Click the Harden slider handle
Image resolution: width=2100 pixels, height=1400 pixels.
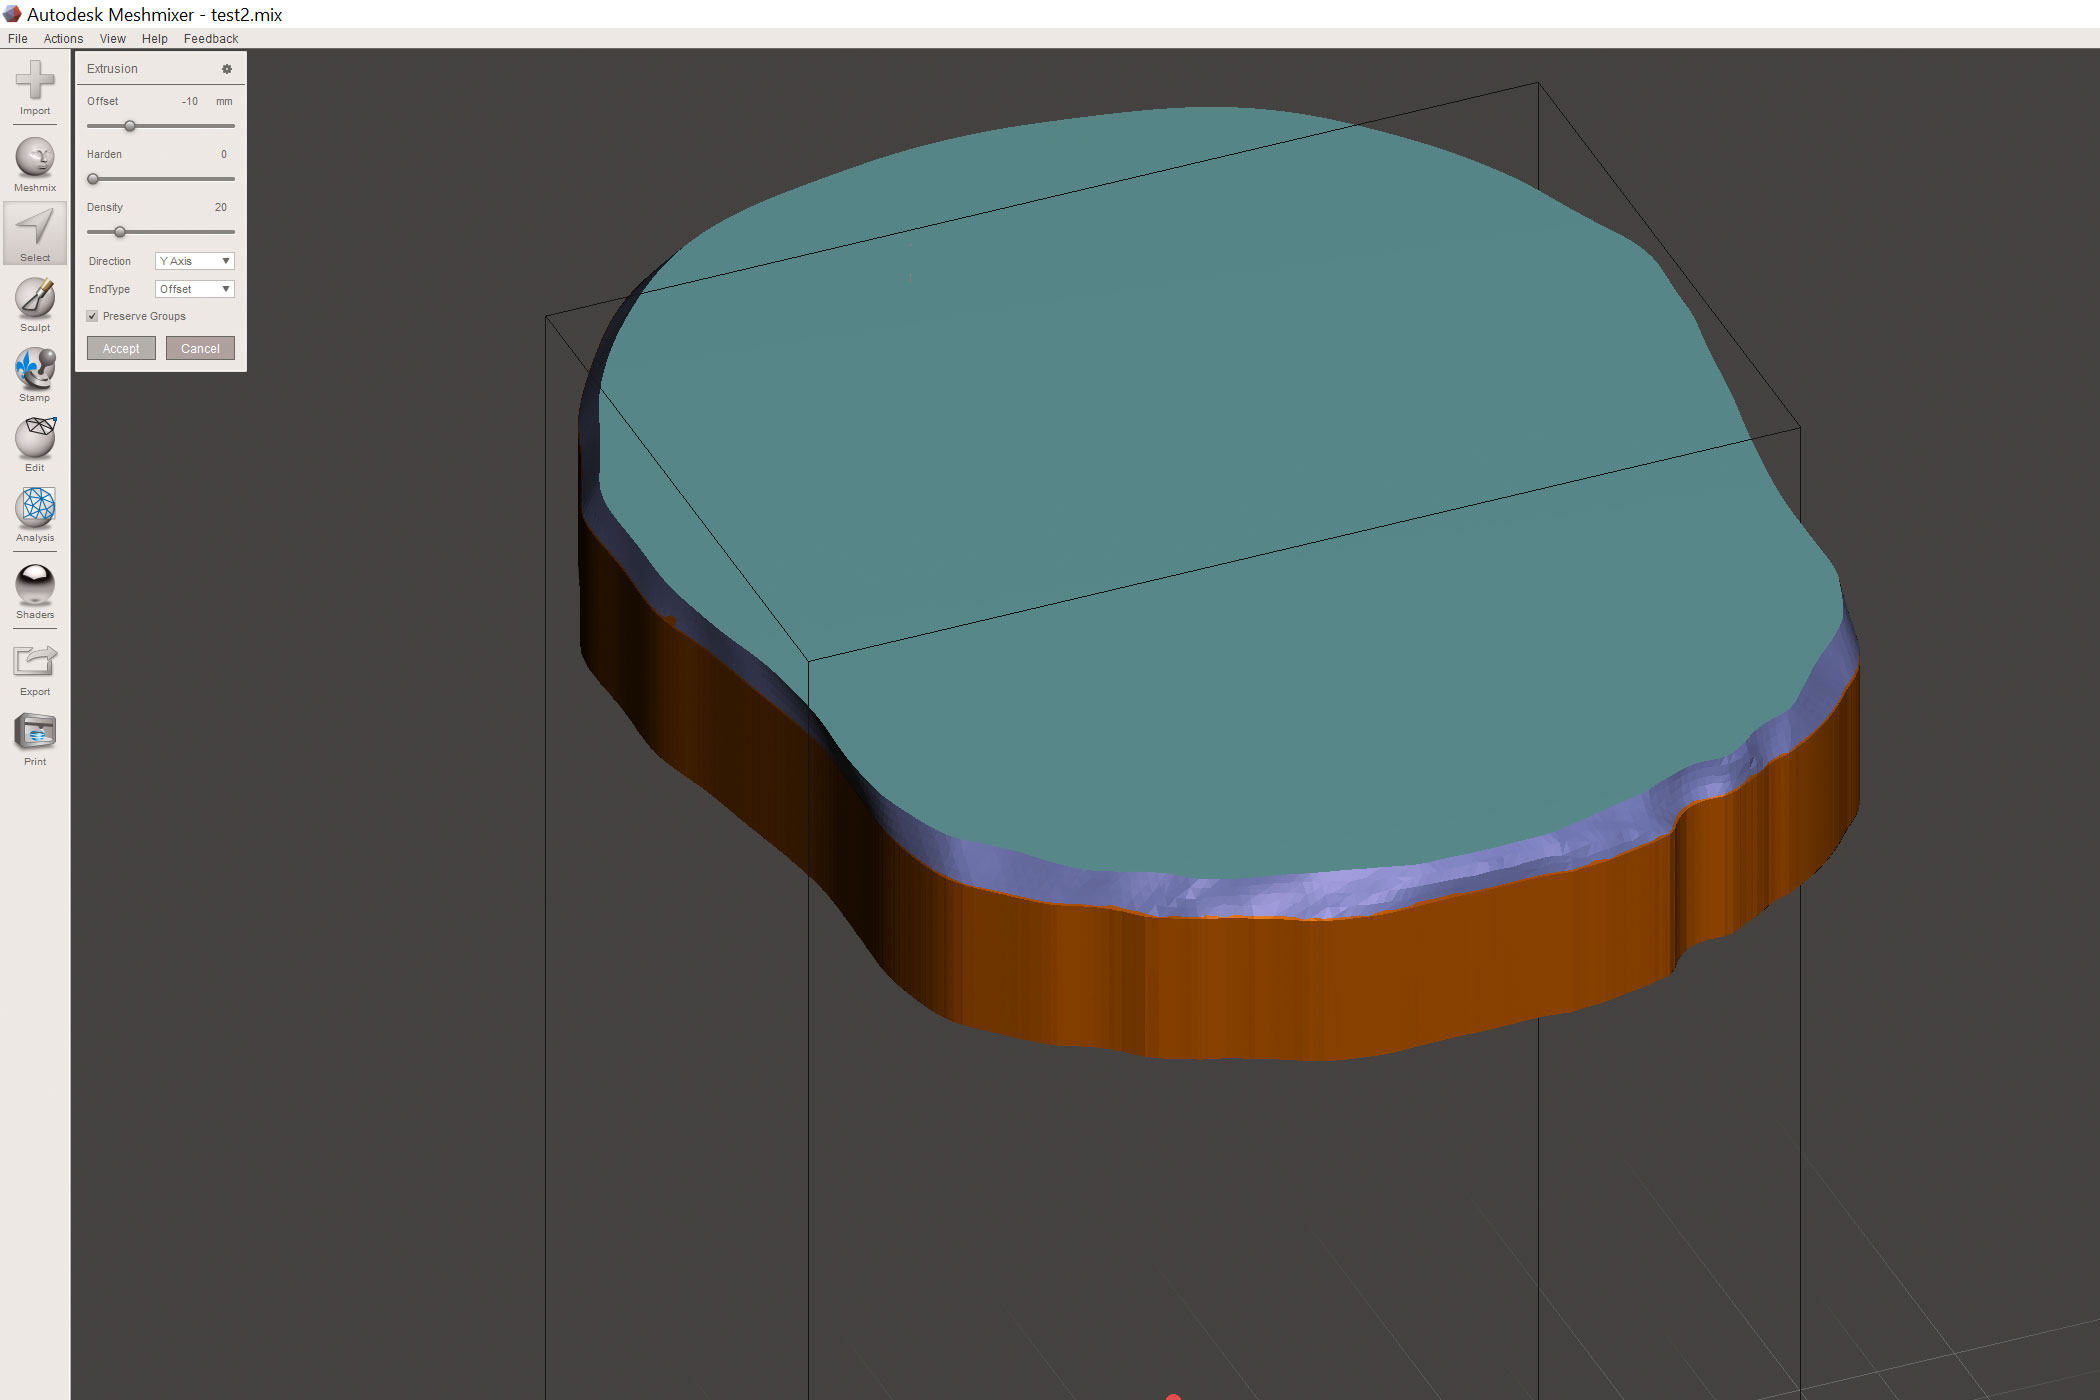tap(93, 179)
